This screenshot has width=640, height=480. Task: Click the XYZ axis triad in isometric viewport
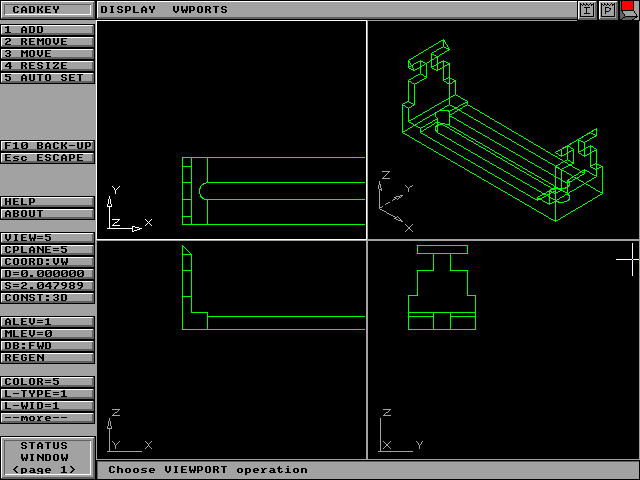pos(396,202)
